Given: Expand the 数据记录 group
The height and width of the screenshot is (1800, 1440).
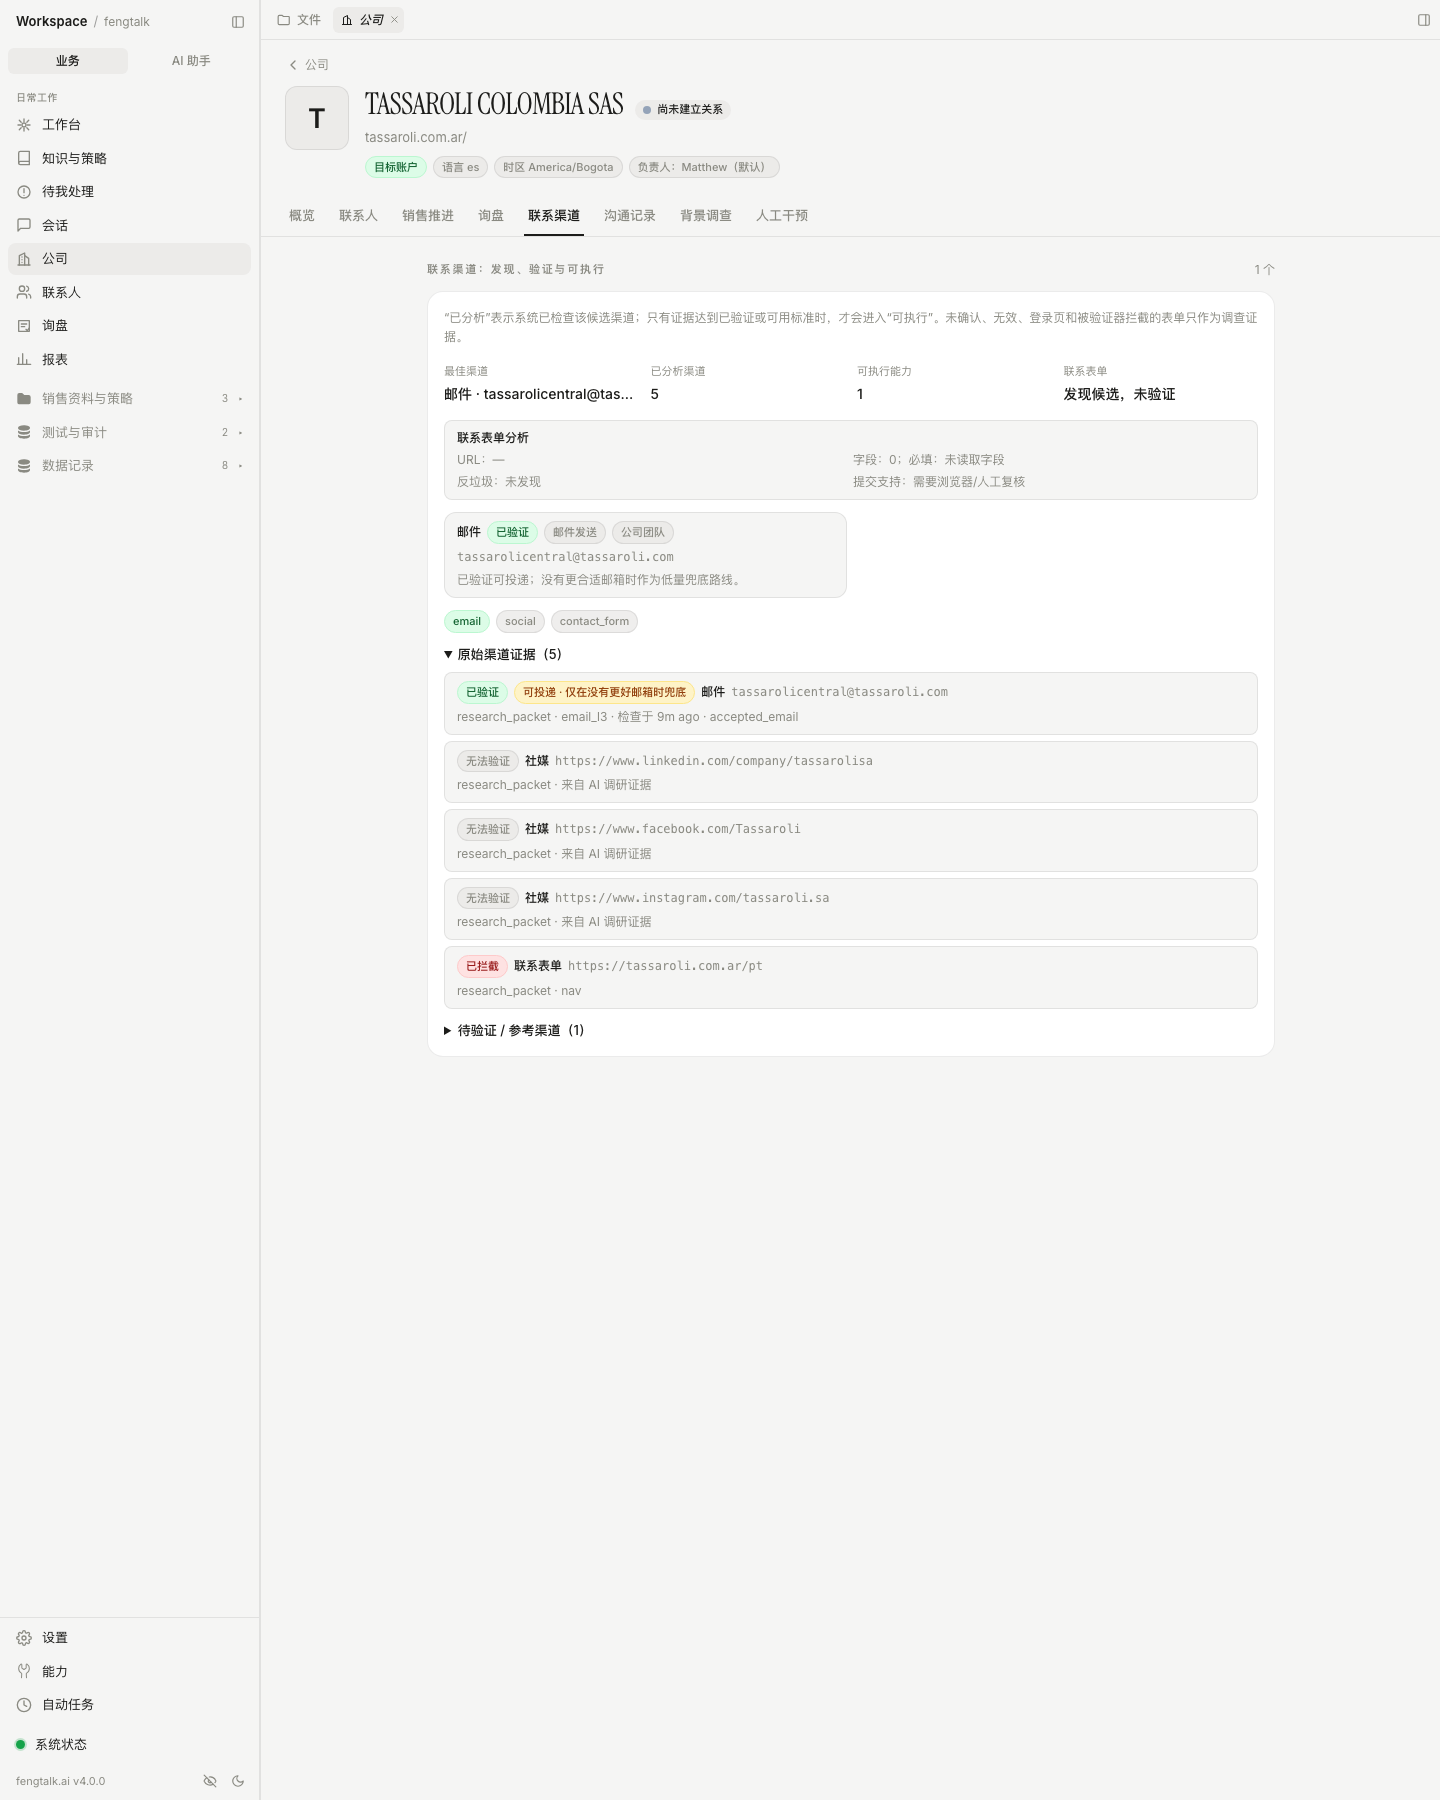Looking at the screenshot, I should 241,466.
